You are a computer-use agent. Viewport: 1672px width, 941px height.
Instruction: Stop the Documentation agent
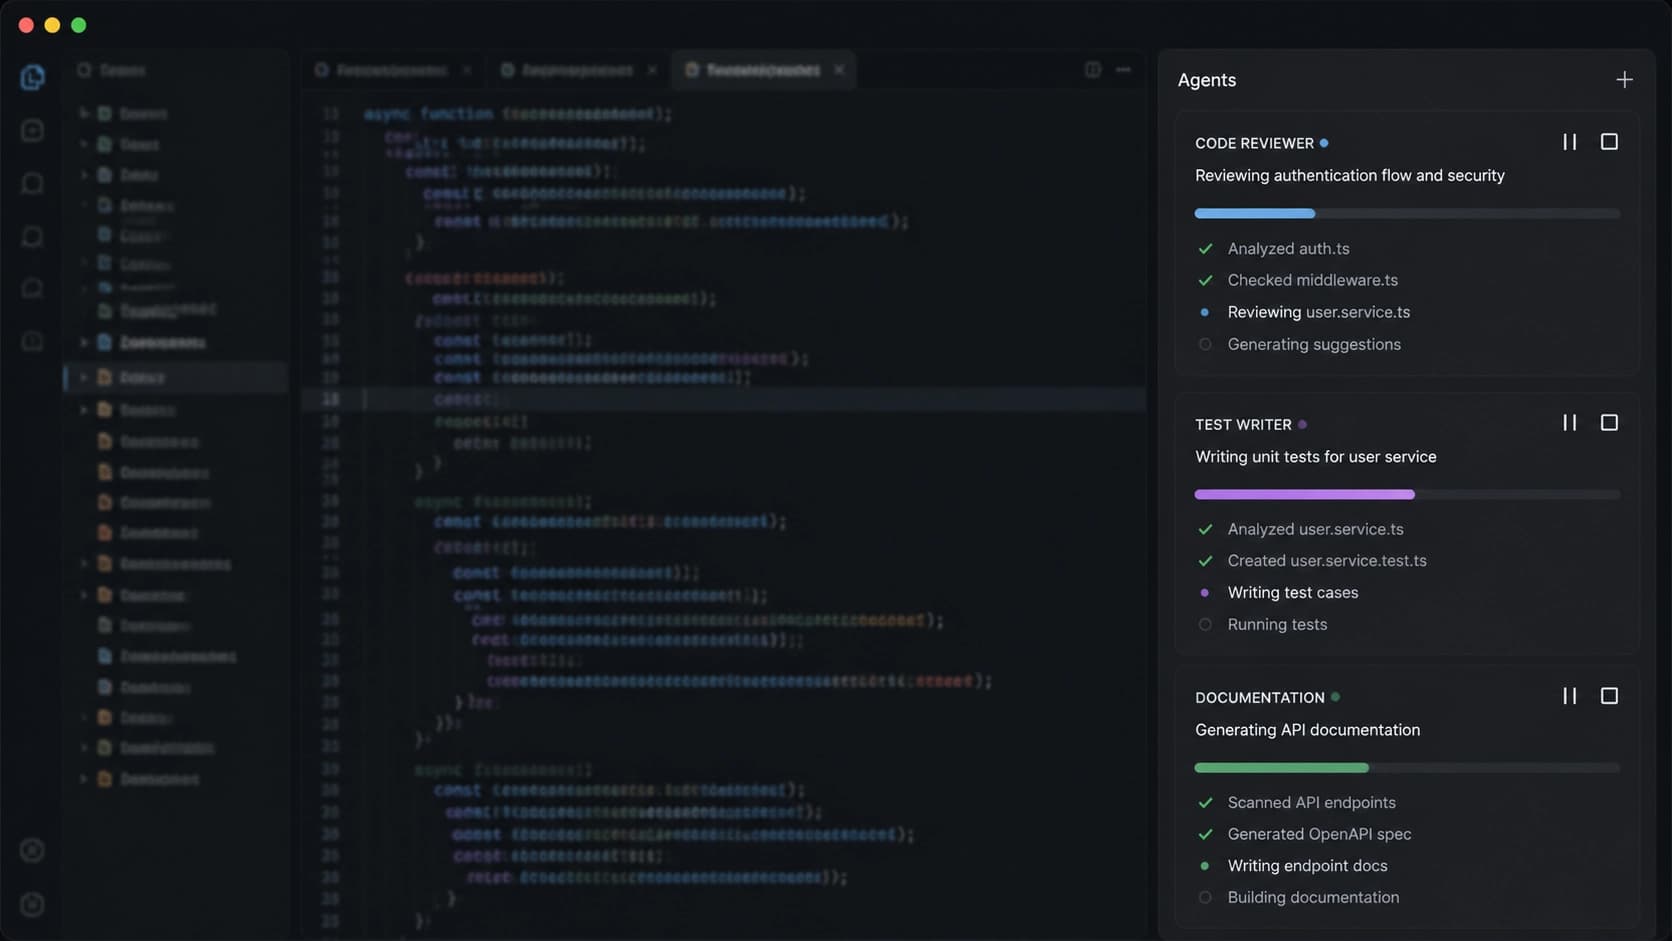click(1609, 696)
